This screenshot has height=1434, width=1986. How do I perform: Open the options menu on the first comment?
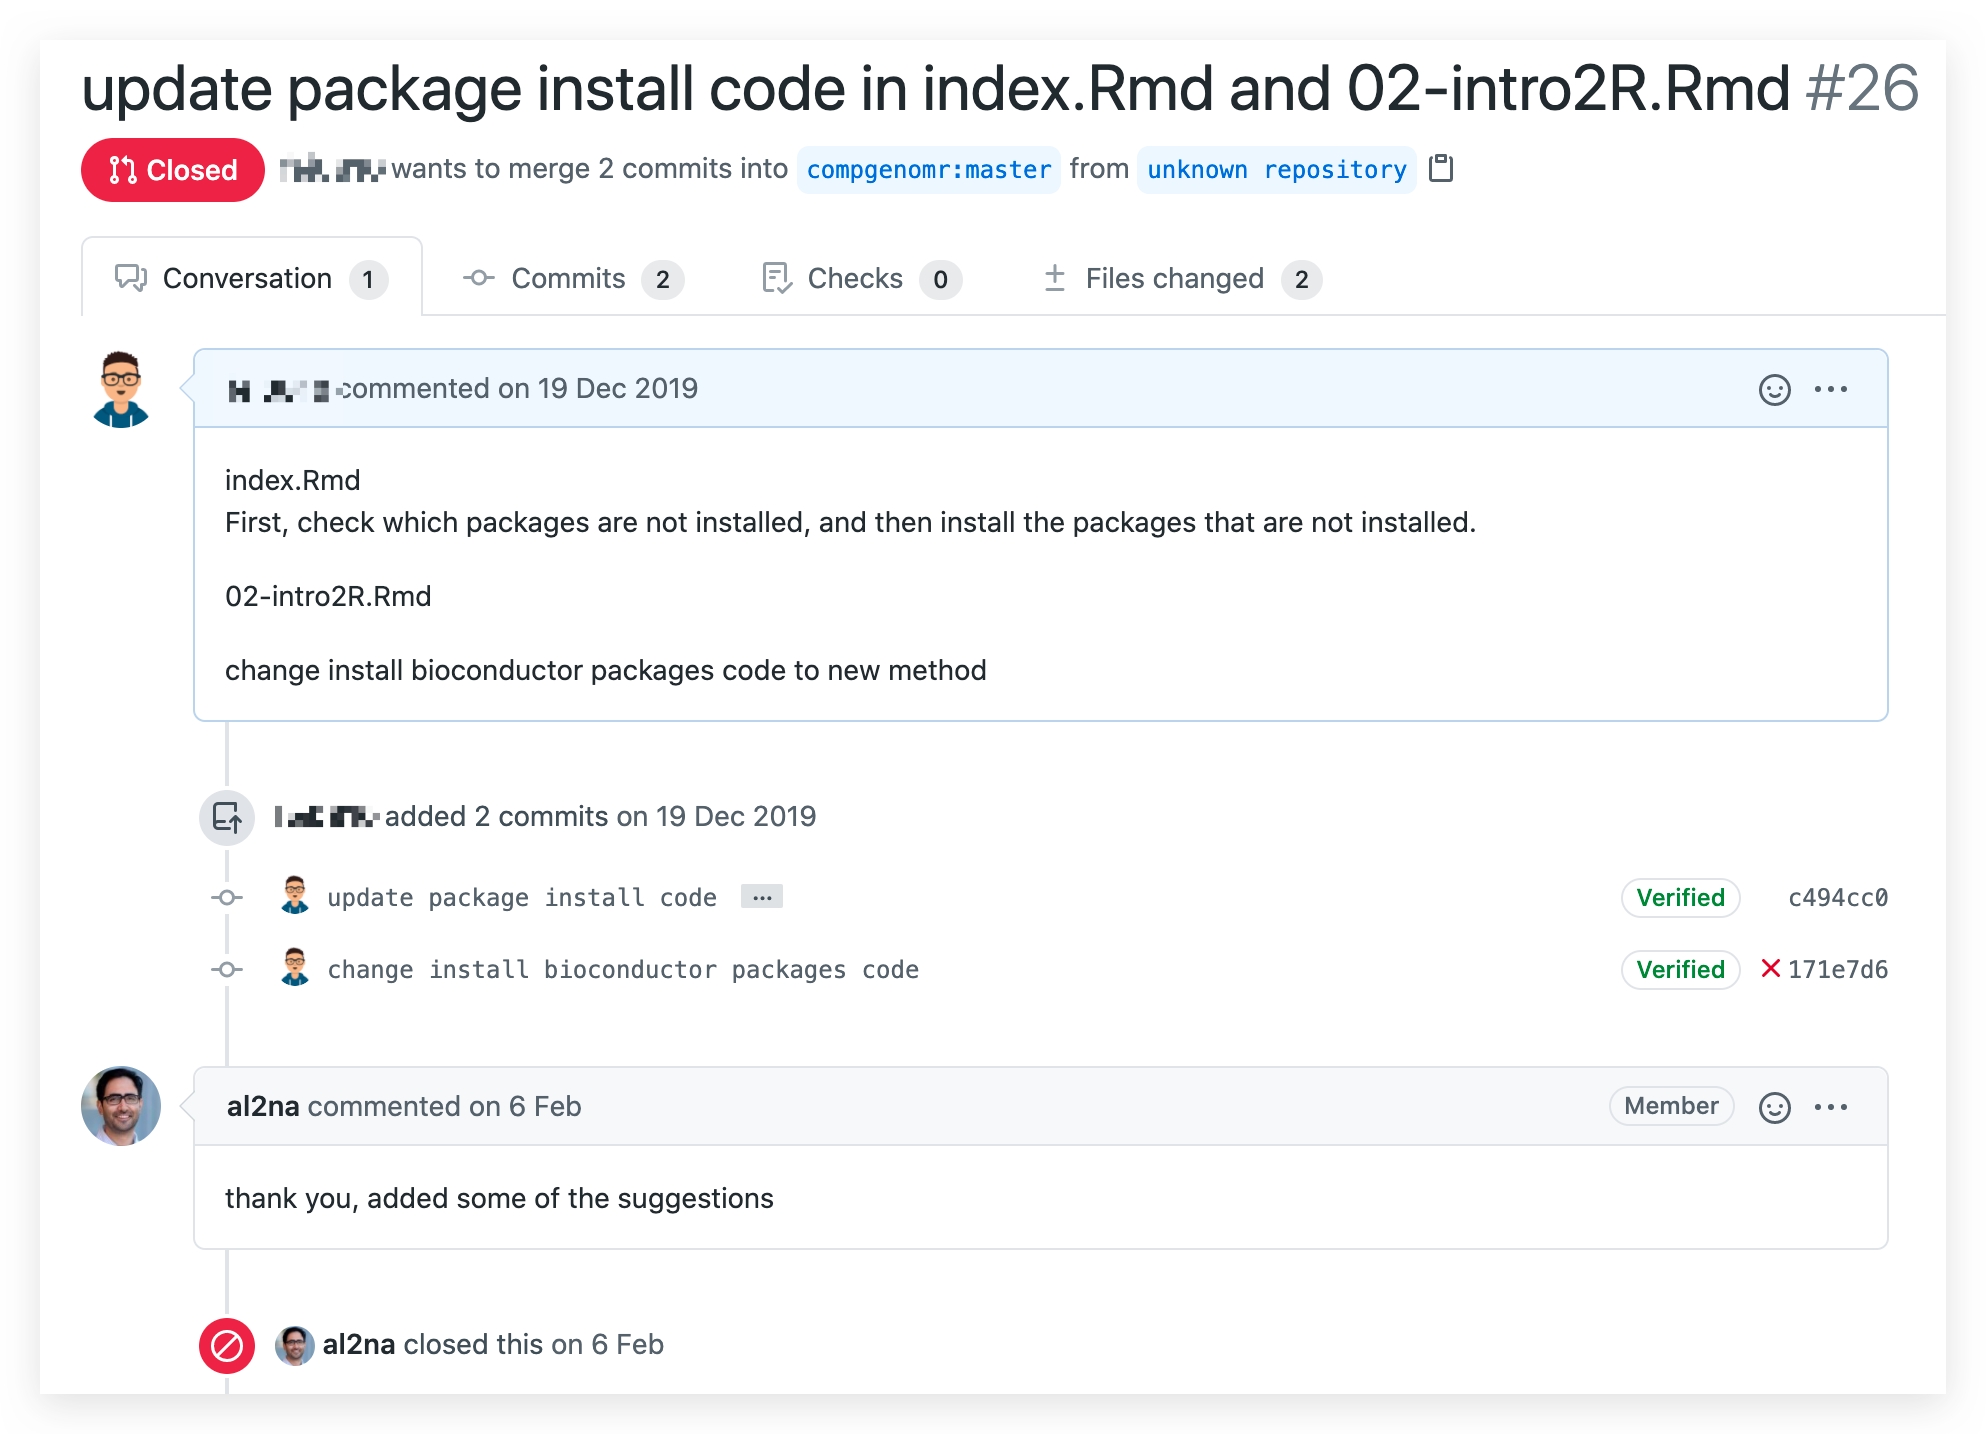coord(1830,389)
